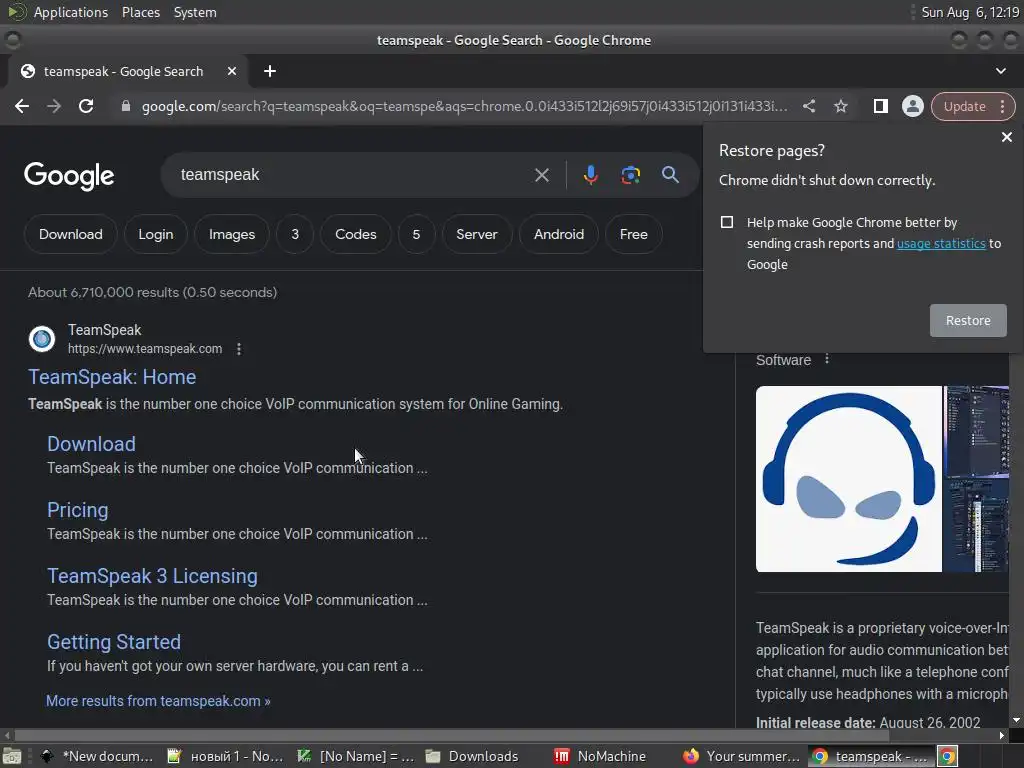Screen dimensions: 1024x768
Task: Open the Chrome profile avatar
Action: point(912,106)
